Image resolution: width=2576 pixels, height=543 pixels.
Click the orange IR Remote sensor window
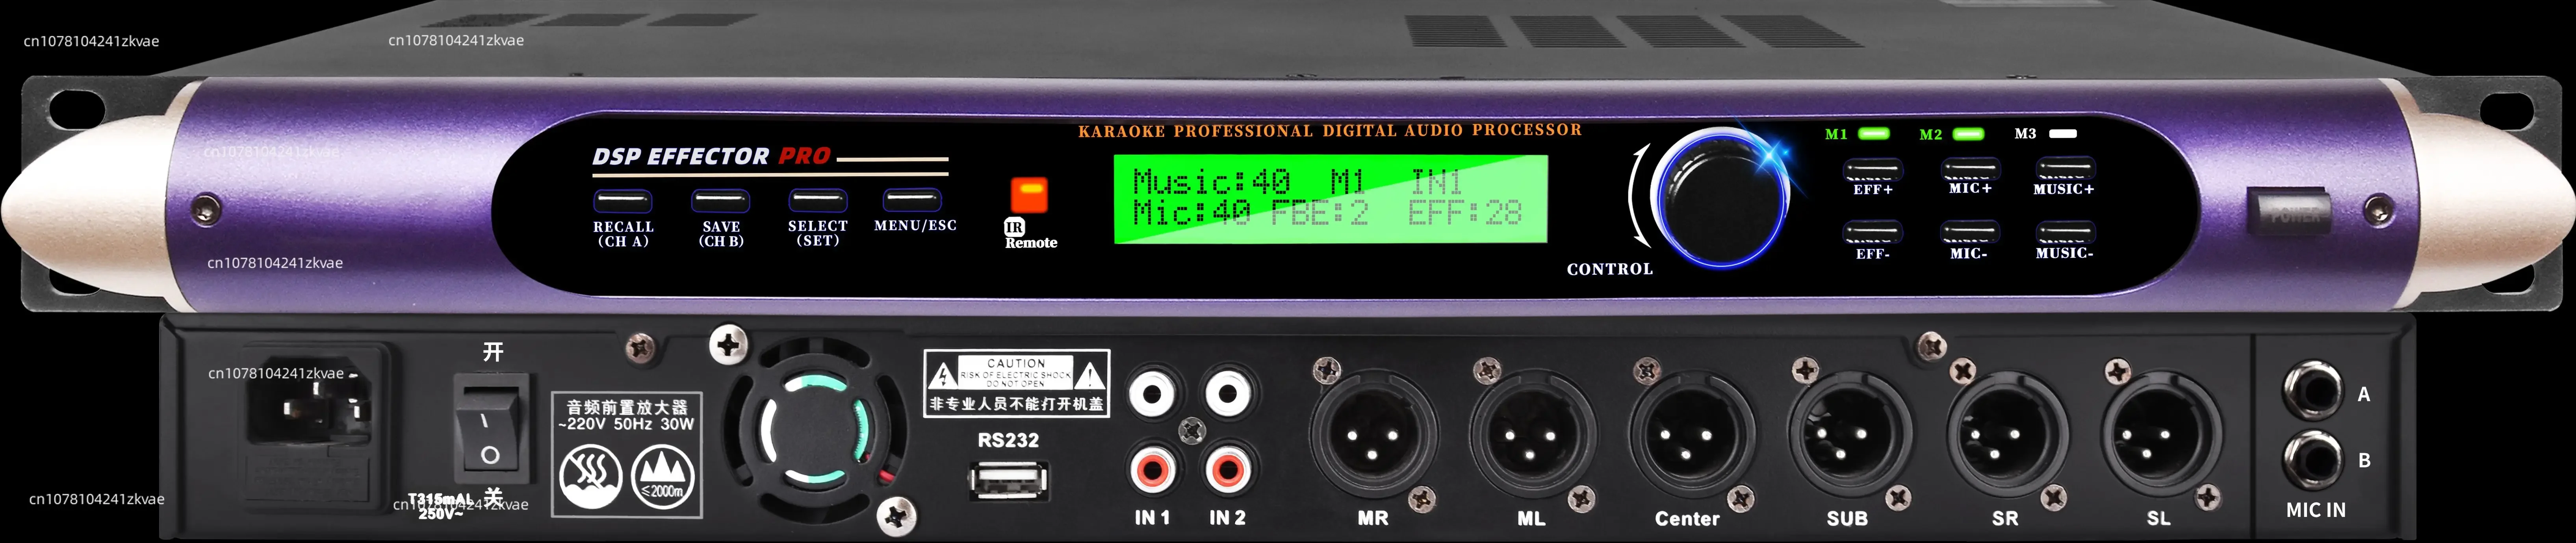coord(1029,194)
